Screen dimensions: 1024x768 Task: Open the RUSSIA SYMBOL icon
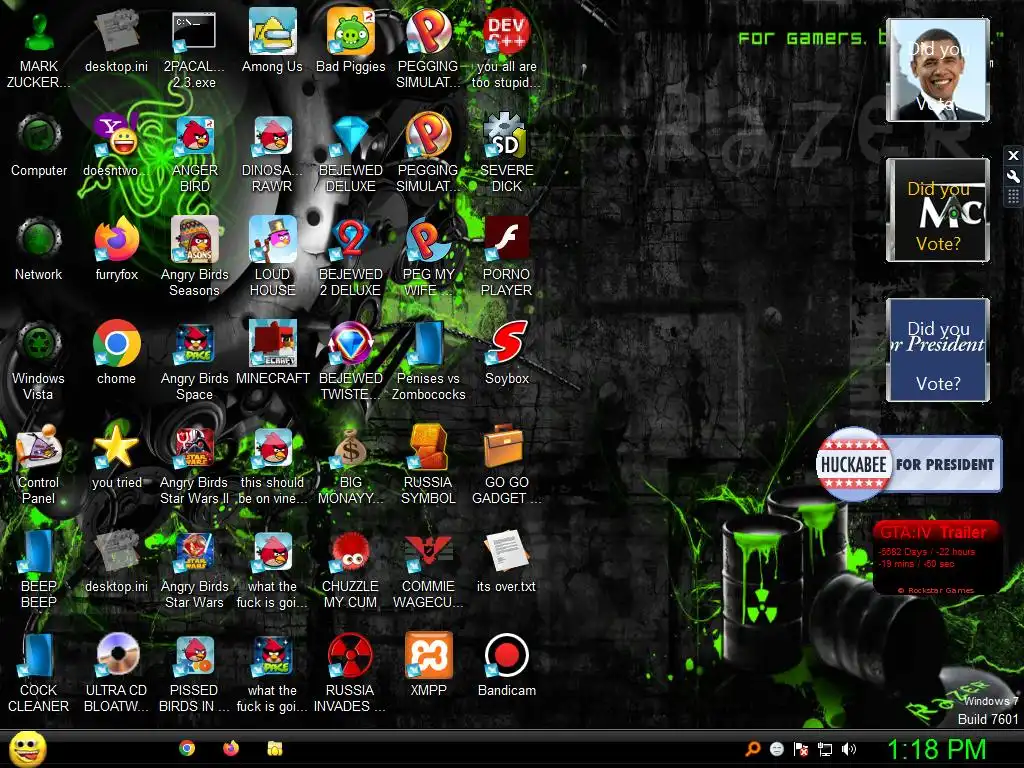tap(428, 464)
